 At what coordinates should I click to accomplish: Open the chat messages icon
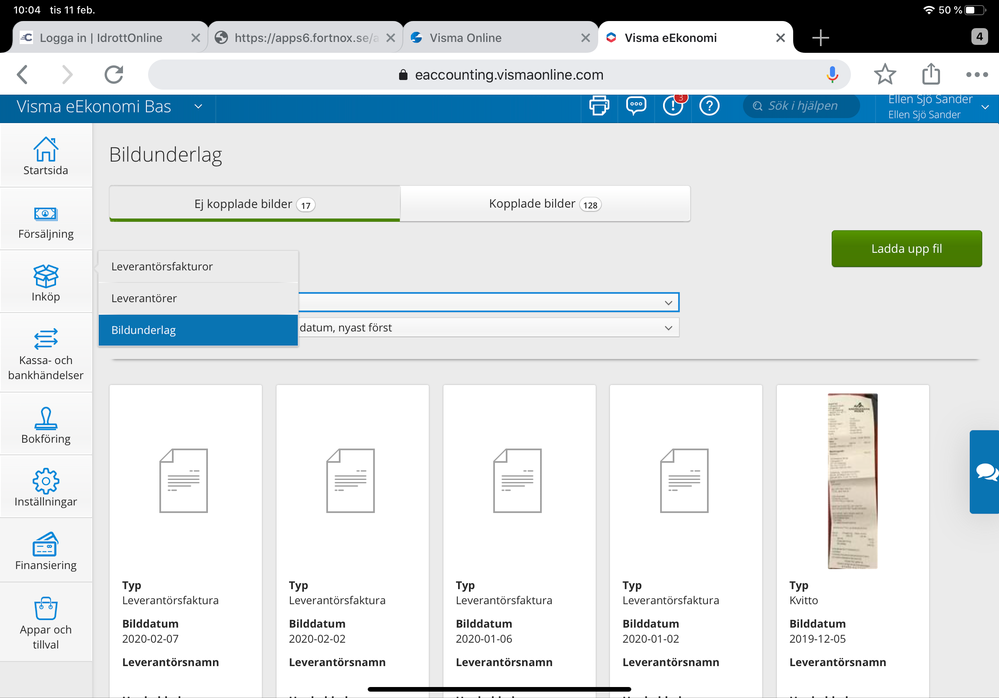coord(636,106)
